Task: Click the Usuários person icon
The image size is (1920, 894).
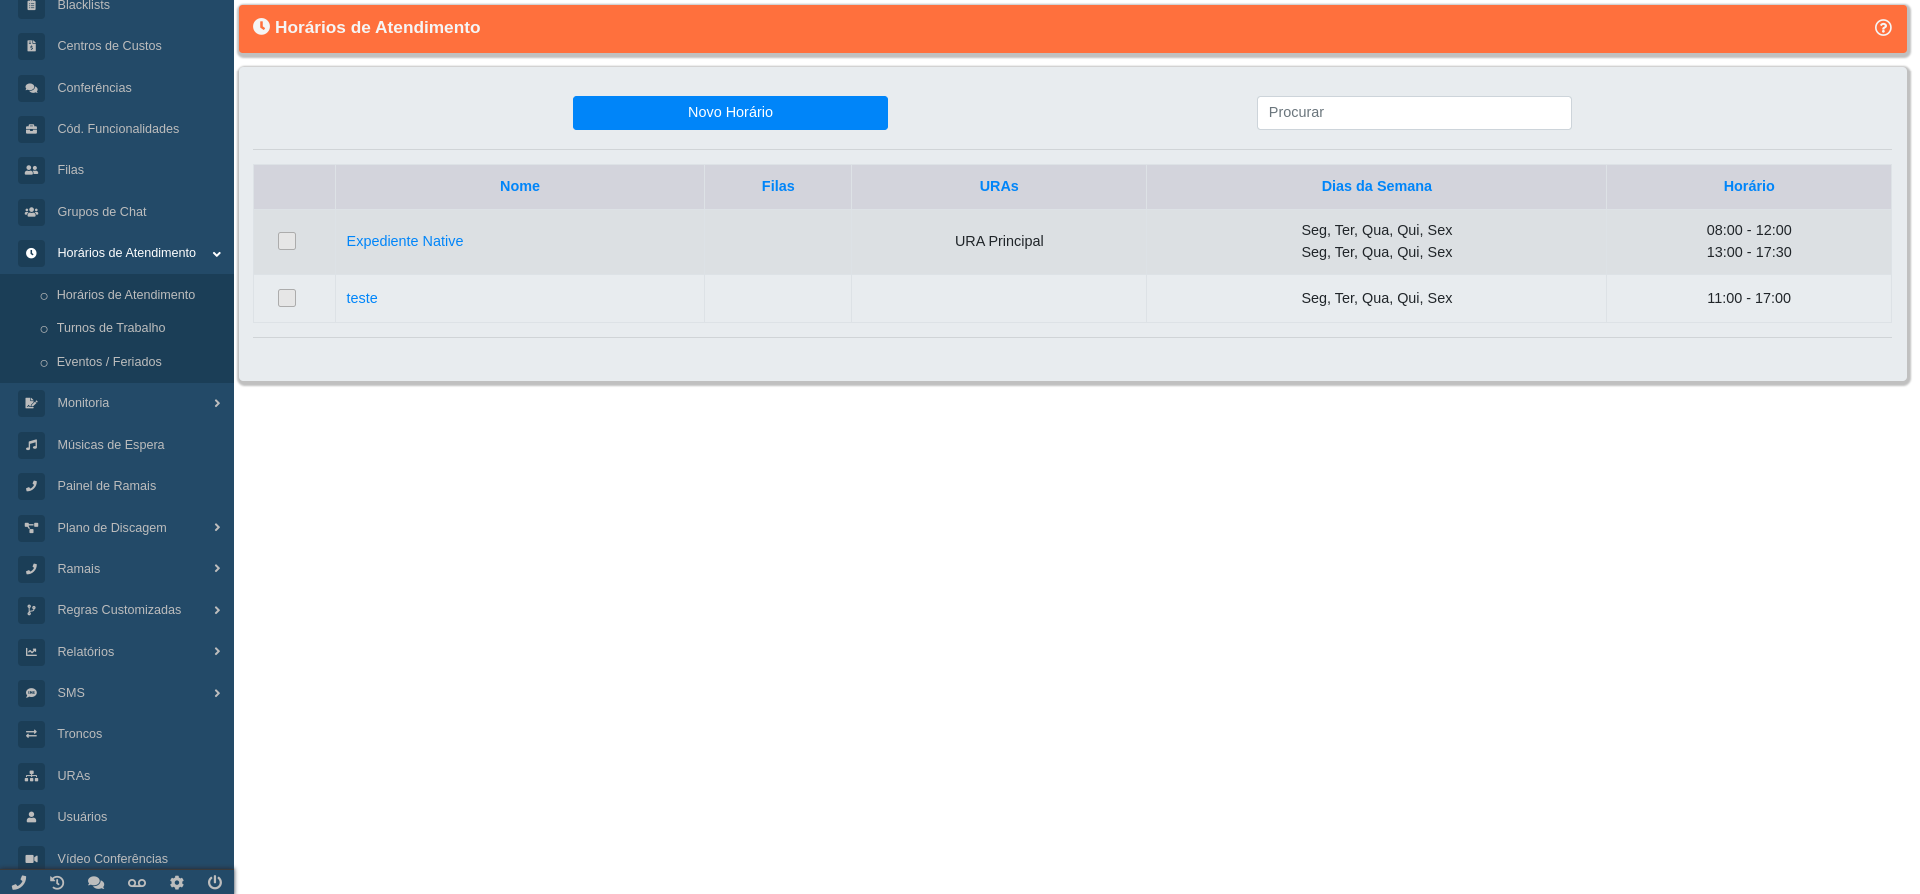Action: tap(31, 817)
